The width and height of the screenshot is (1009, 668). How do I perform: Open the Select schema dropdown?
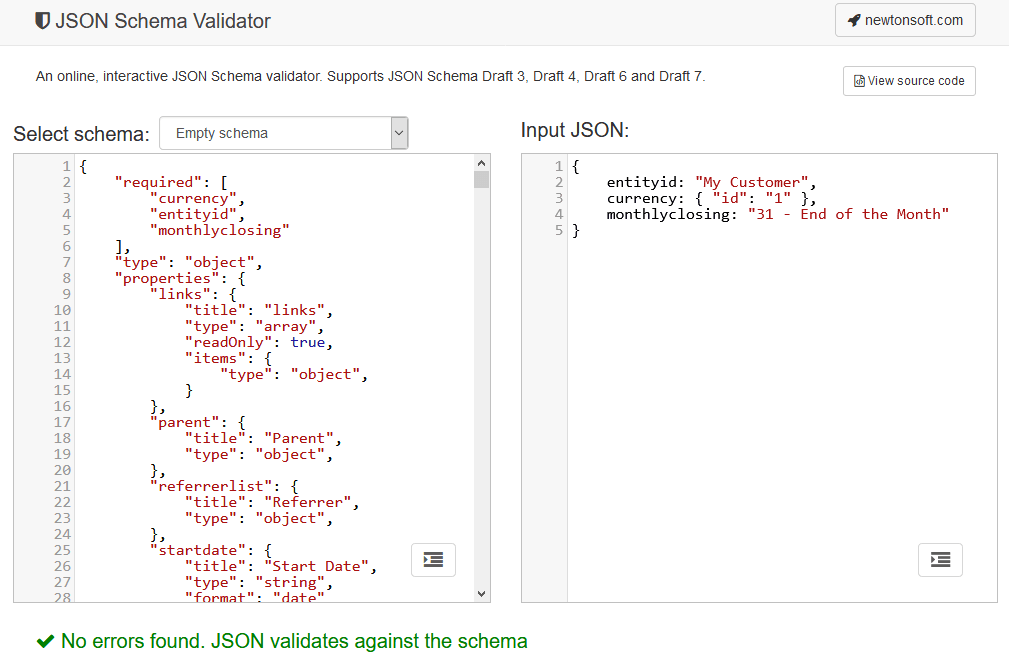pos(284,133)
